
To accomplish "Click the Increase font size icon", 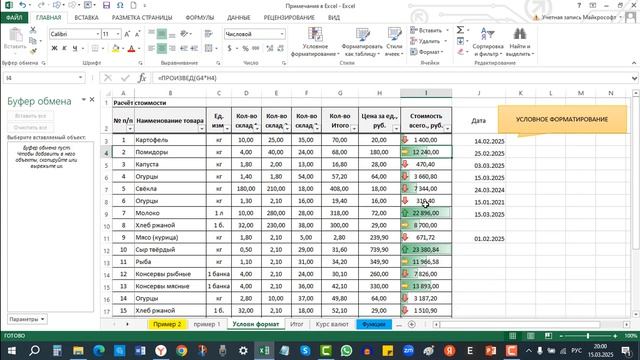I will pos(127,34).
